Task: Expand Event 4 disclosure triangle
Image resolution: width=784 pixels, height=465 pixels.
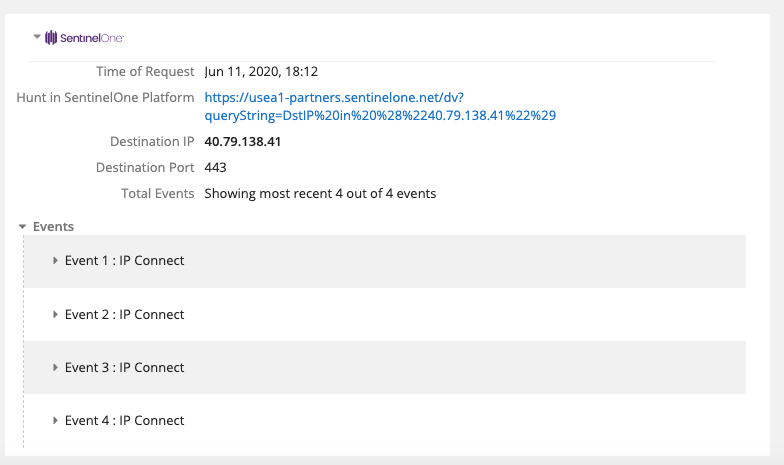Action: (x=56, y=420)
